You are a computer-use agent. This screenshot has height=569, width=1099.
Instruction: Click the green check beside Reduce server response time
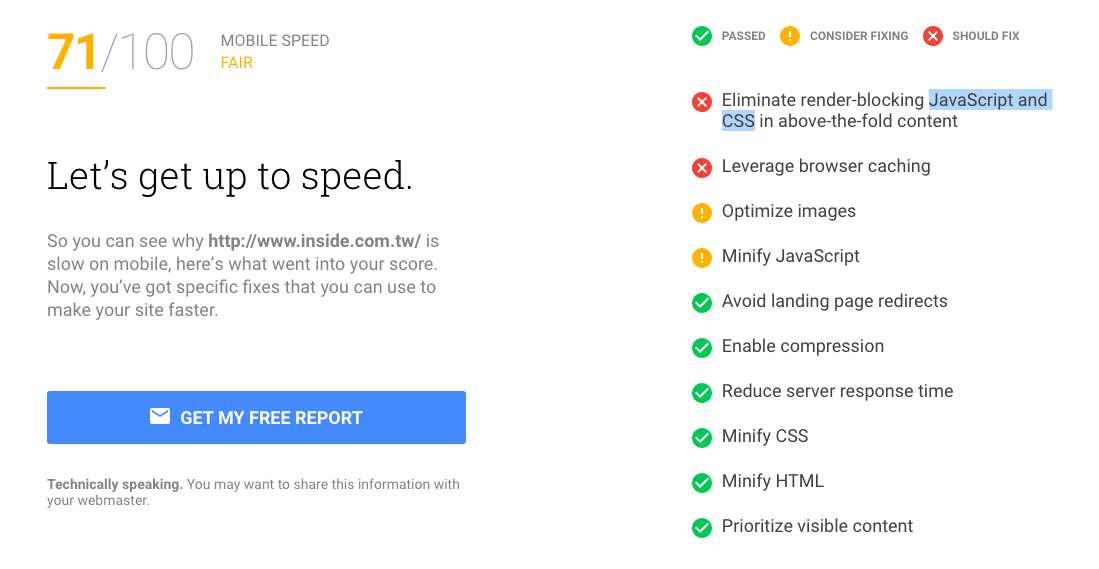[x=702, y=392]
